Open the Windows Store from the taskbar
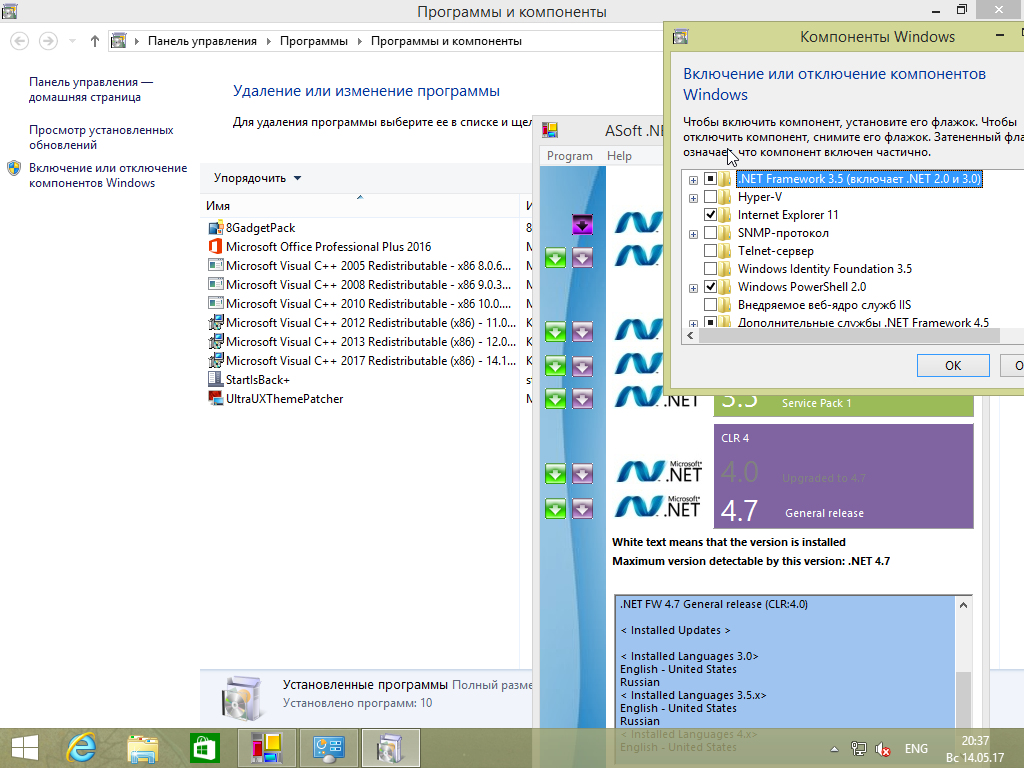The width and height of the screenshot is (1024, 768). [x=204, y=748]
